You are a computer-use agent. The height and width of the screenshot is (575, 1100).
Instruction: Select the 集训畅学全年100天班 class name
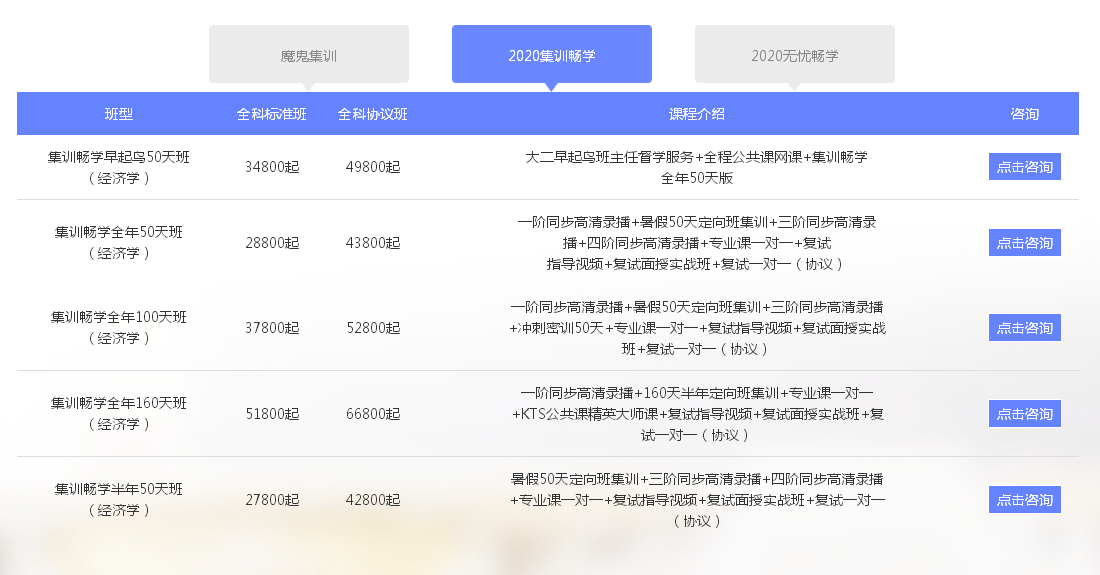(119, 327)
